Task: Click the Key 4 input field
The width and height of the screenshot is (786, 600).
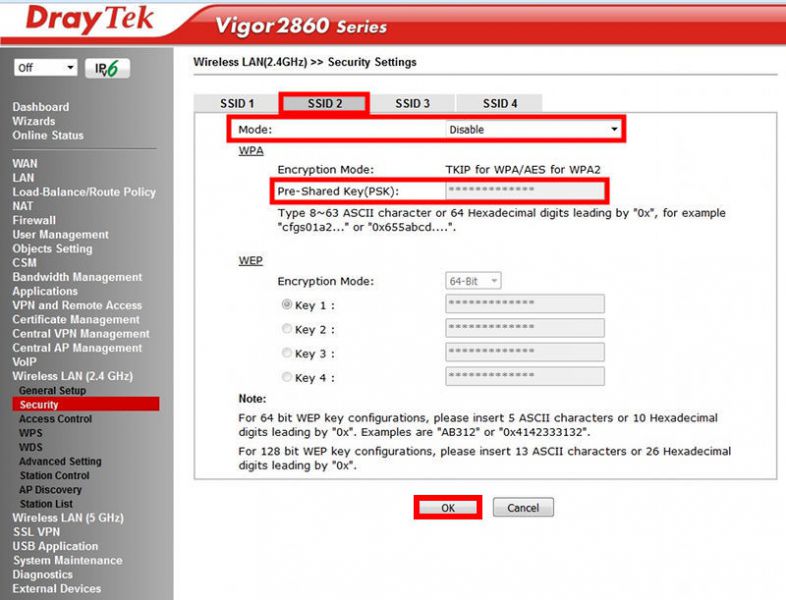Action: pos(524,376)
